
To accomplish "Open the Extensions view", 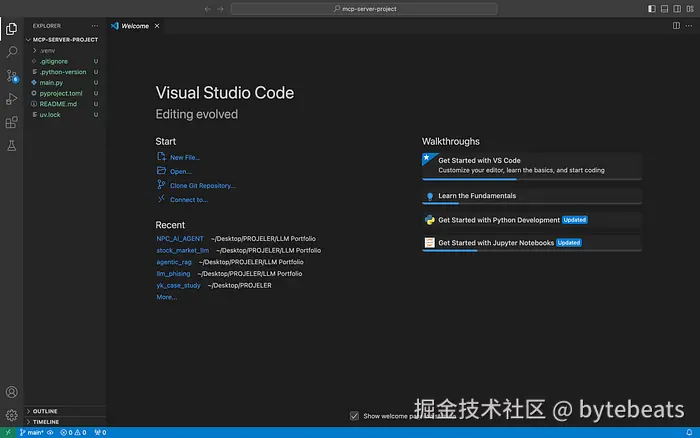I will [12, 122].
